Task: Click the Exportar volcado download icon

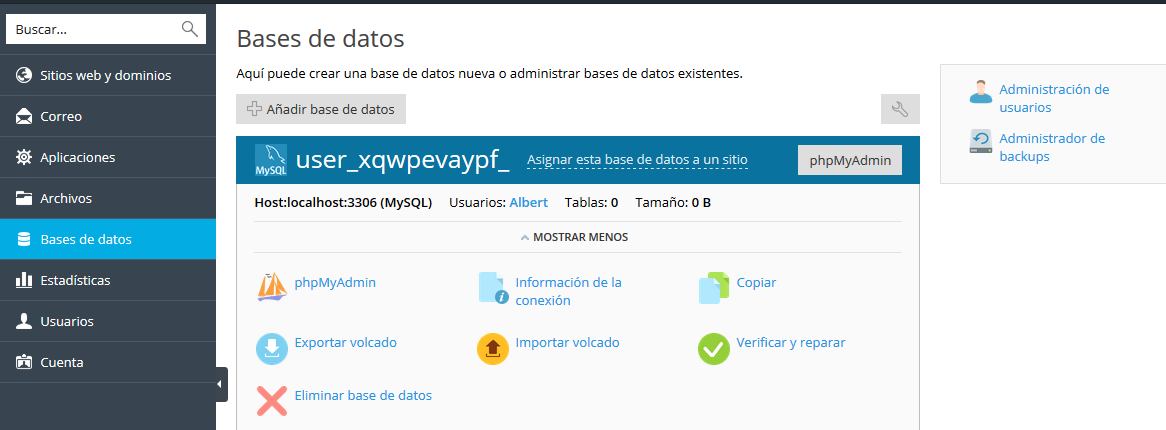Action: pos(272,347)
